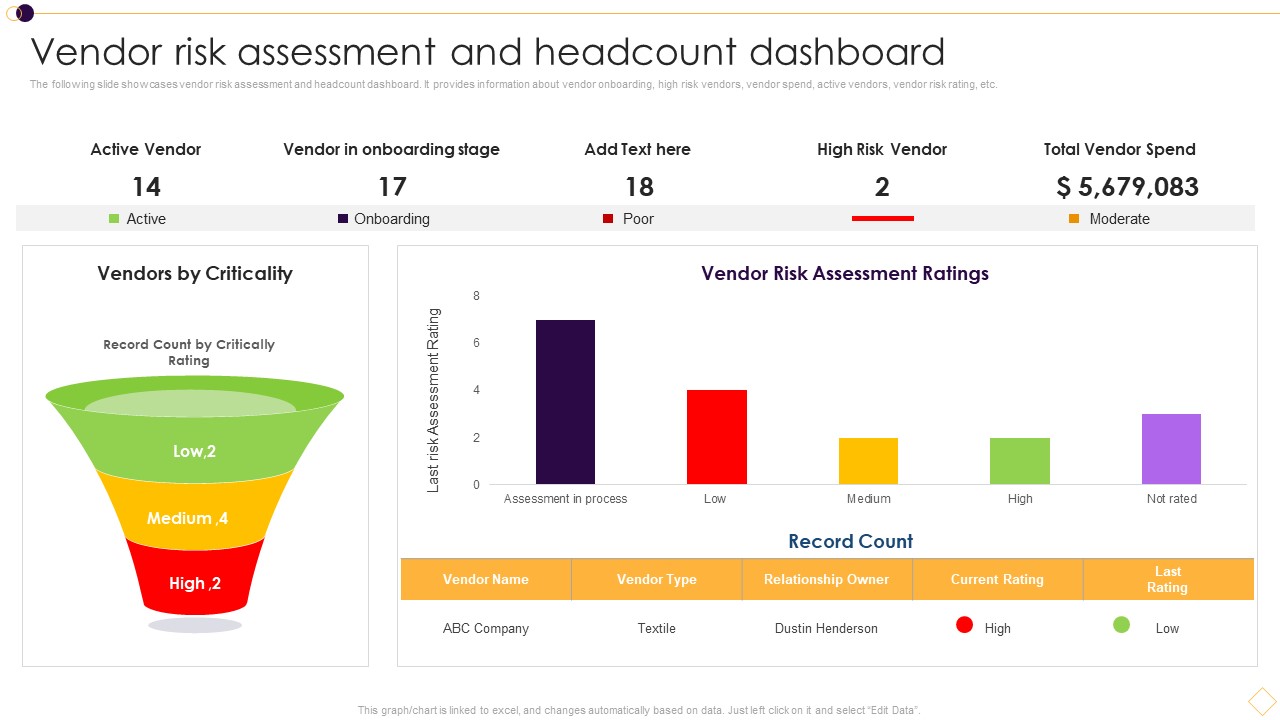The width and height of the screenshot is (1280, 720).
Task: Click the red Low rating bar
Action: tap(717, 437)
